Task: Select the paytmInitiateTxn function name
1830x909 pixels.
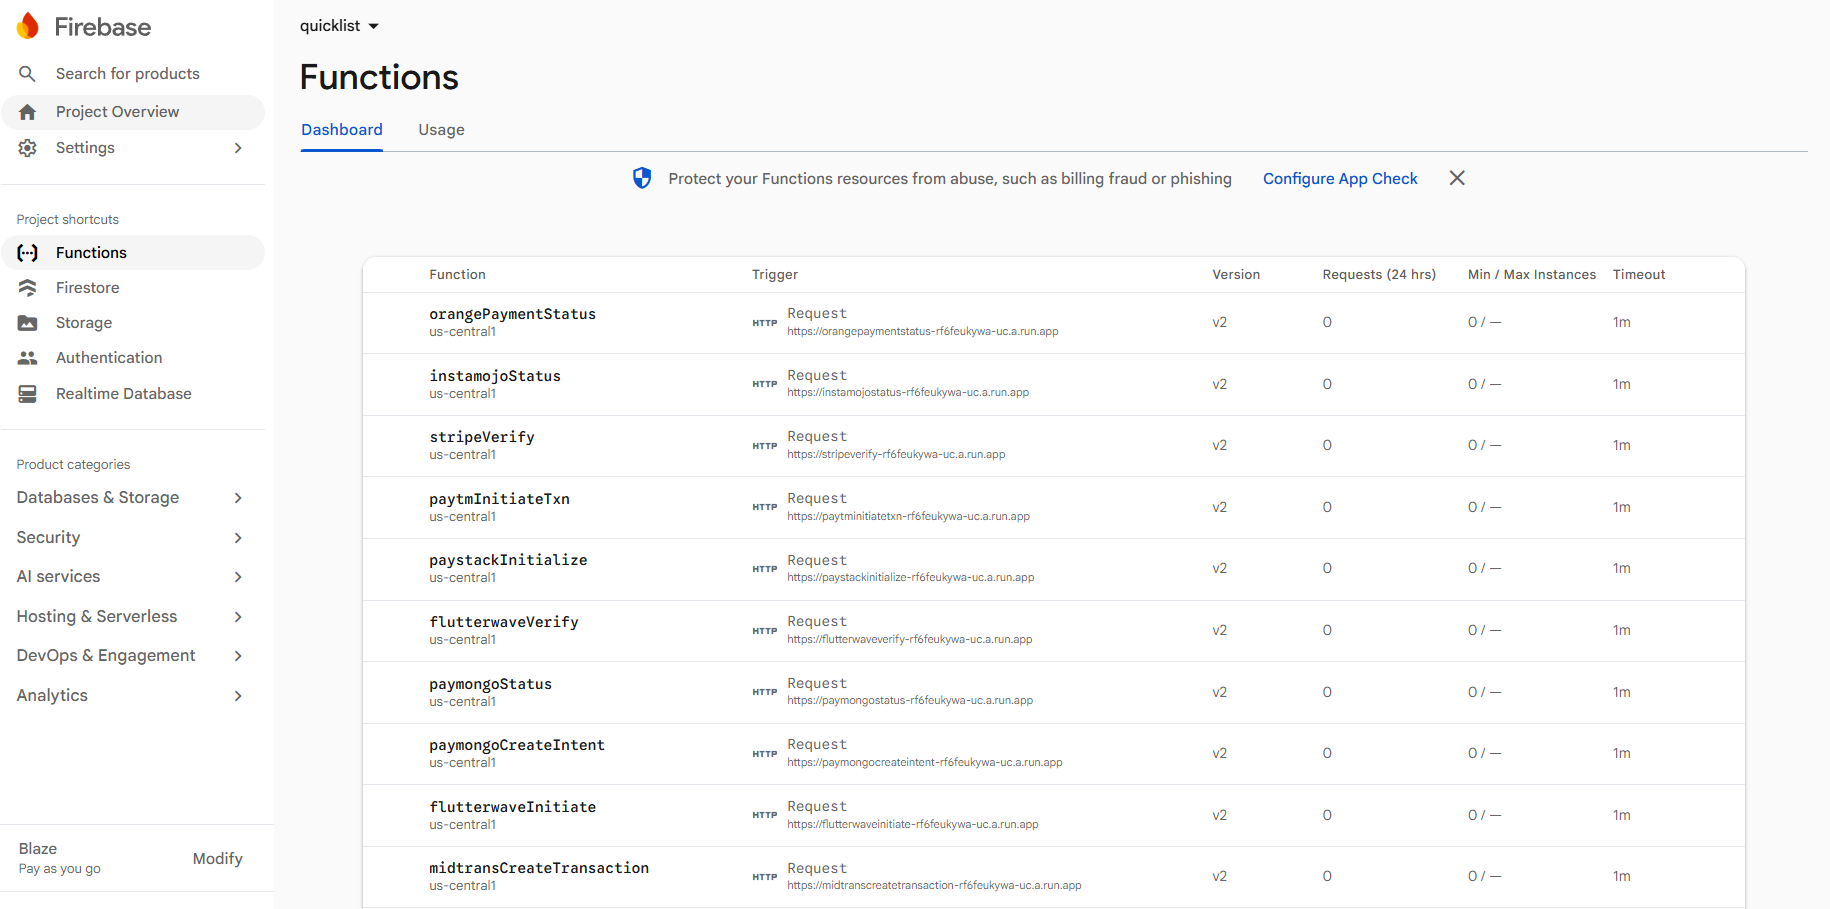Action: (x=499, y=499)
